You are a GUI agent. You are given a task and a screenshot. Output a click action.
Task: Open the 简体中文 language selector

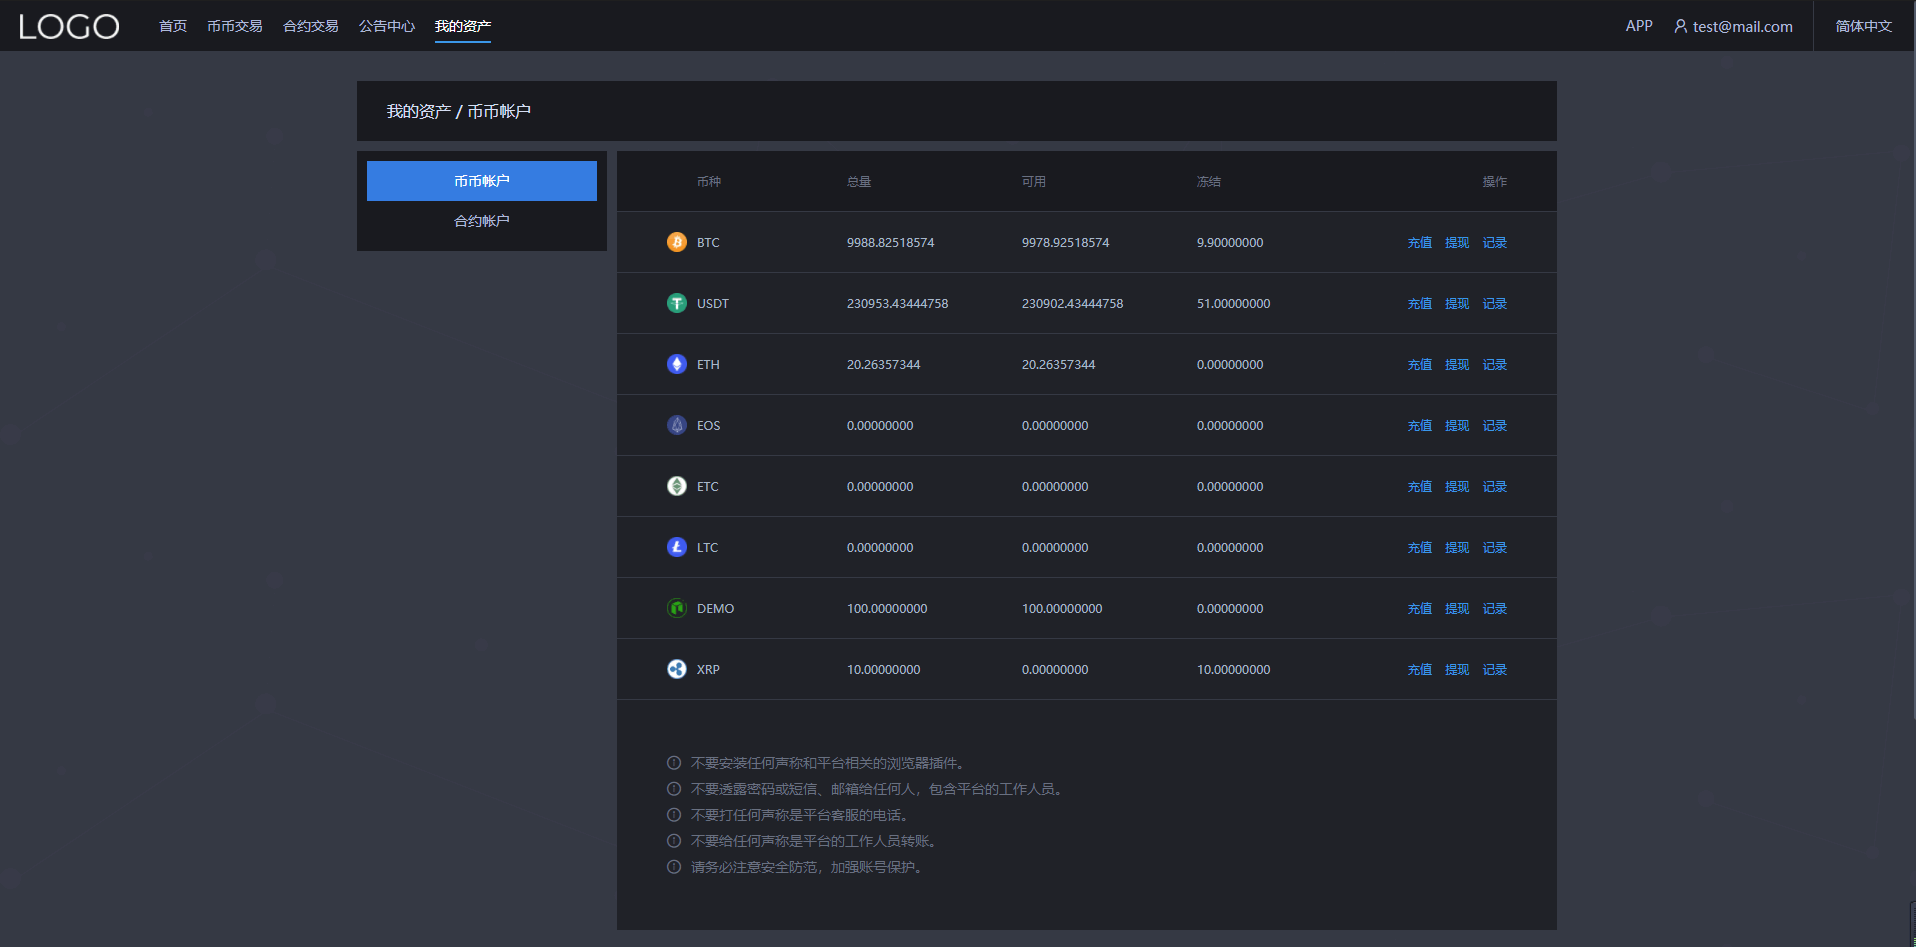click(x=1863, y=26)
